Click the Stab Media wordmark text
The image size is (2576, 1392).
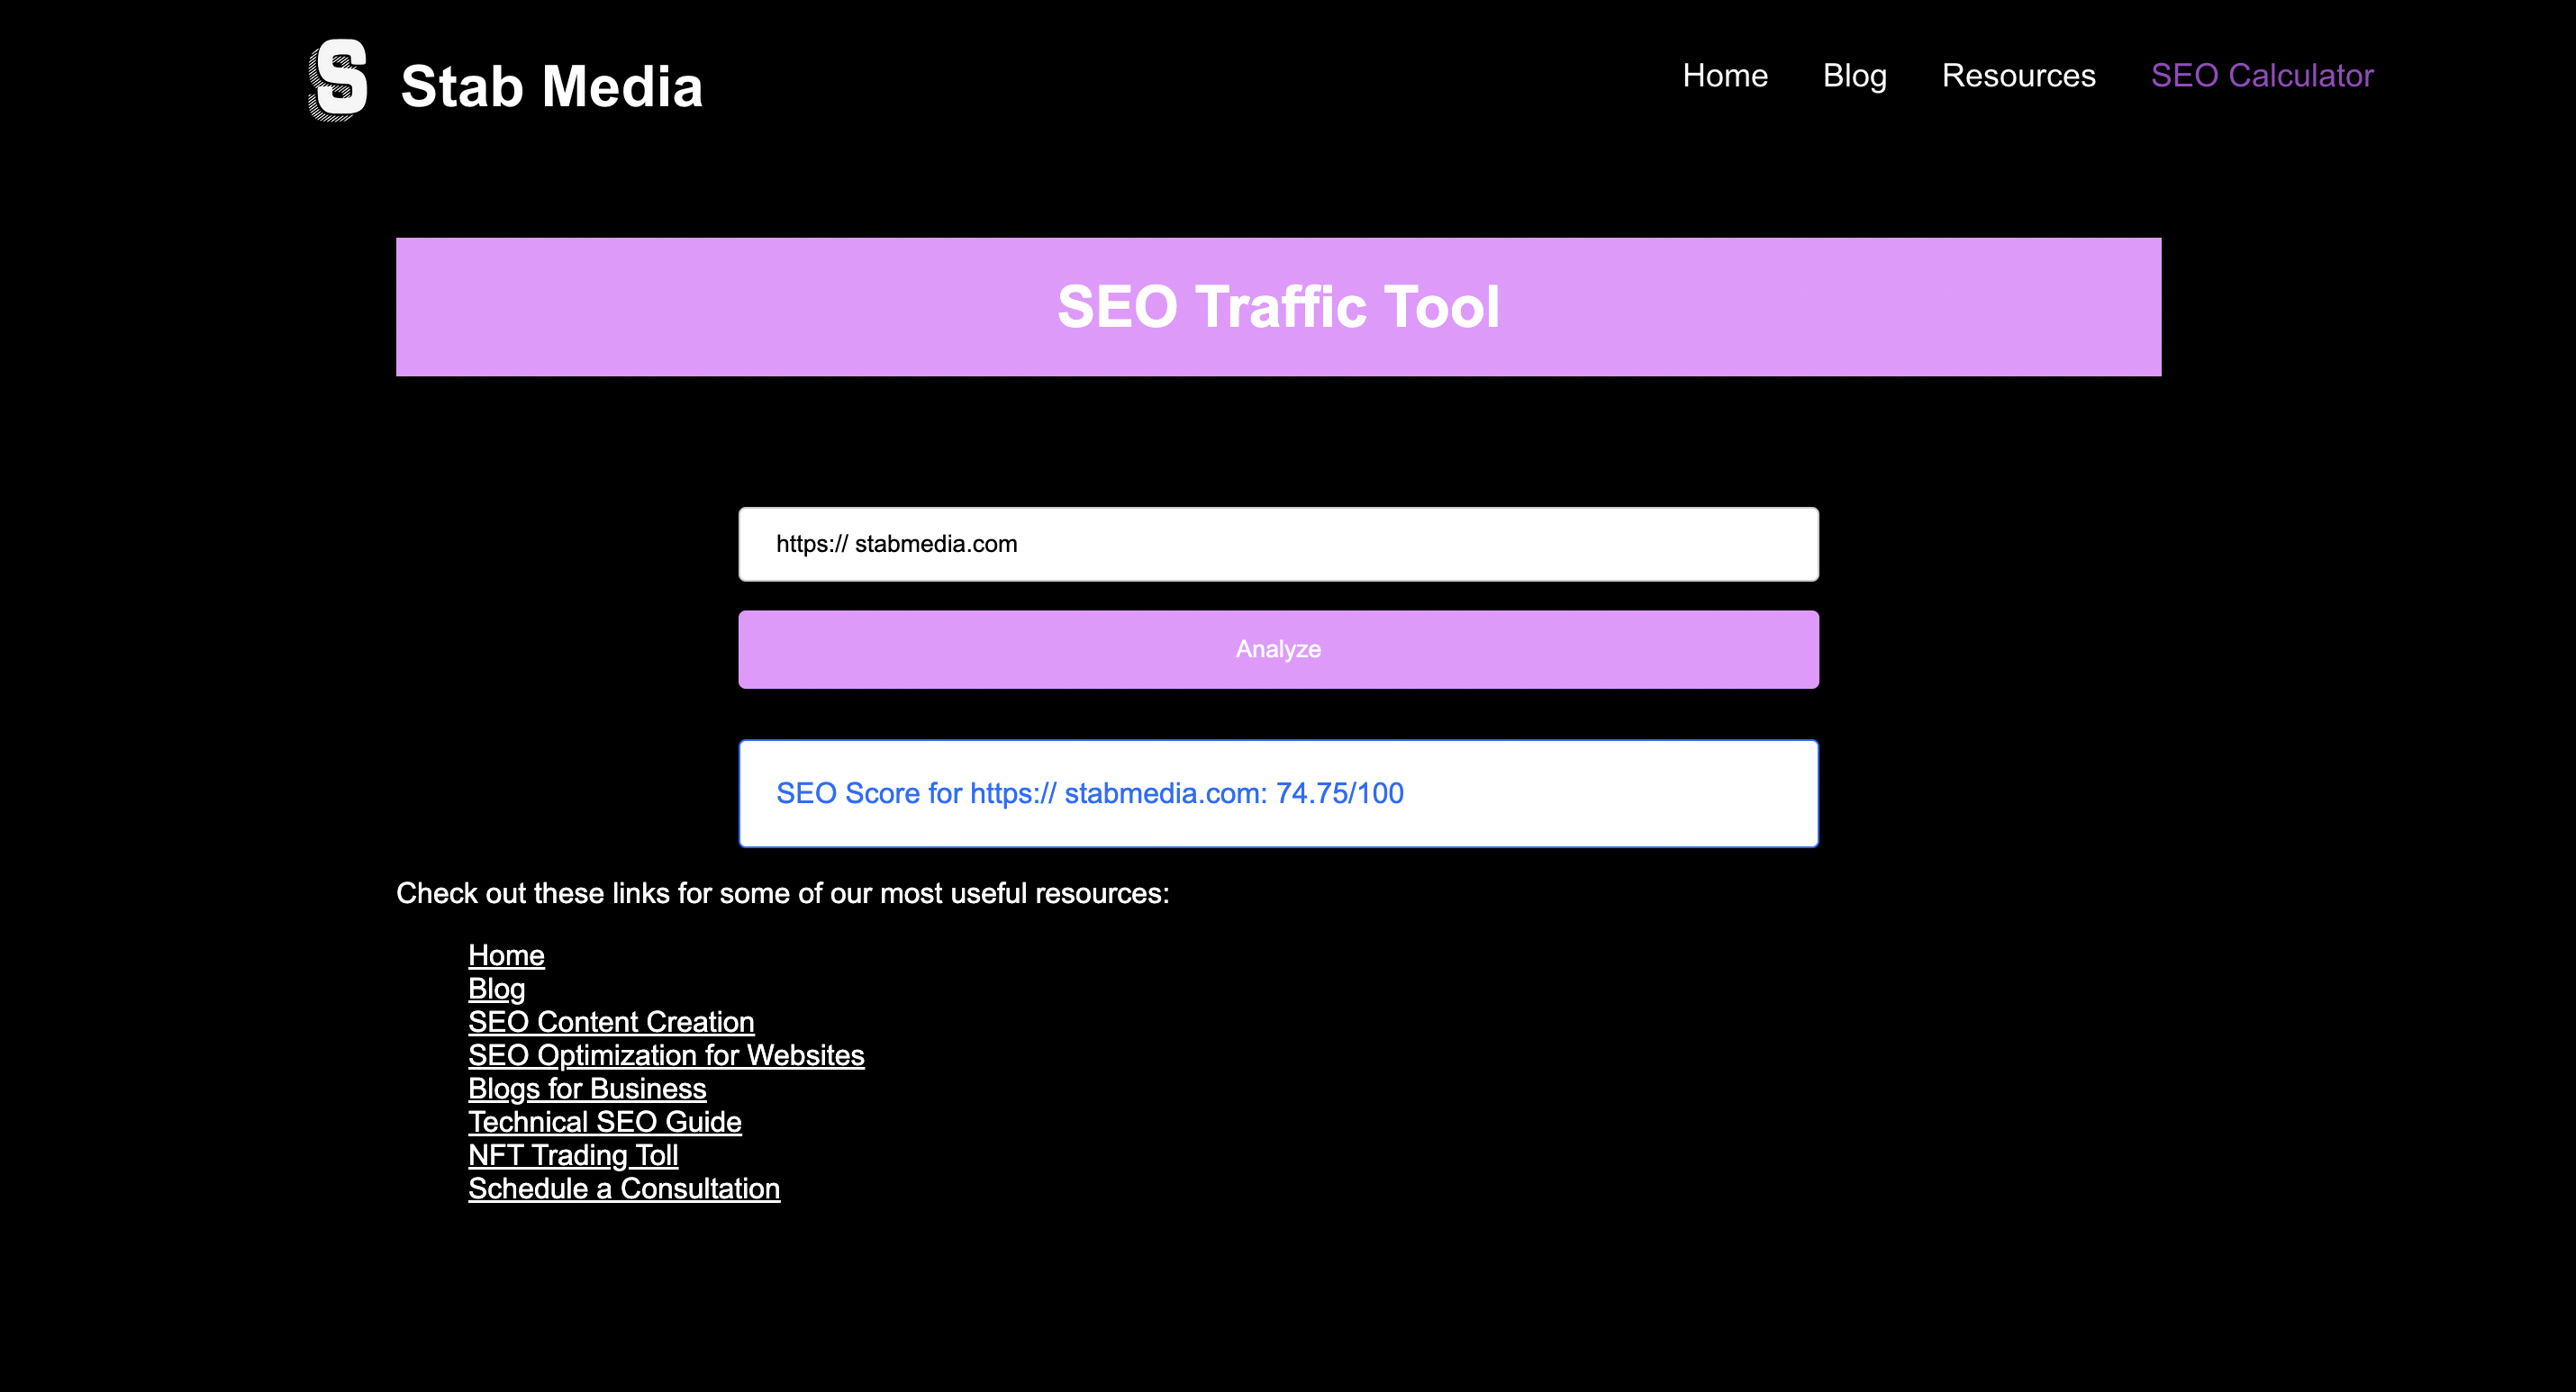point(551,86)
